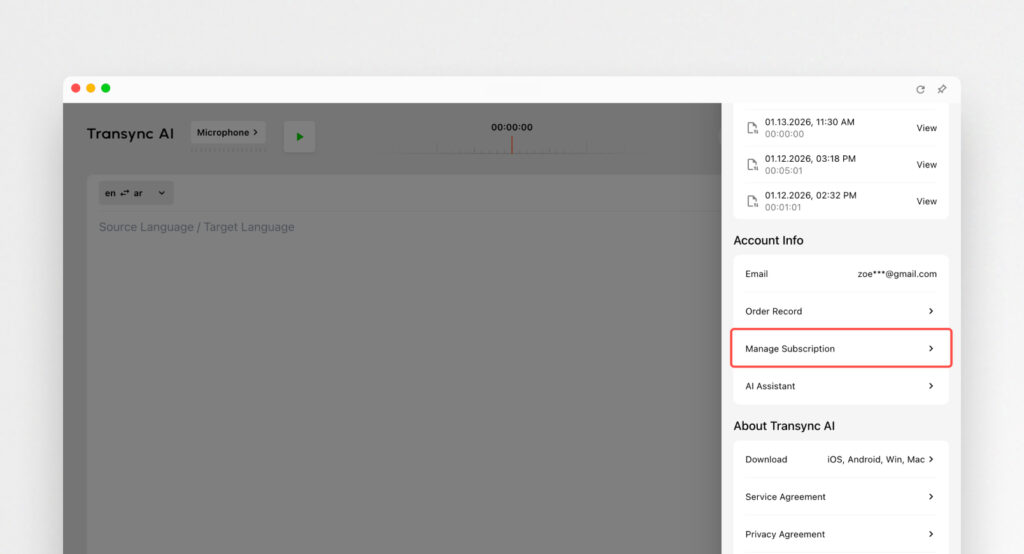Click the Transync AI logo
1024x554 pixels.
(130, 134)
